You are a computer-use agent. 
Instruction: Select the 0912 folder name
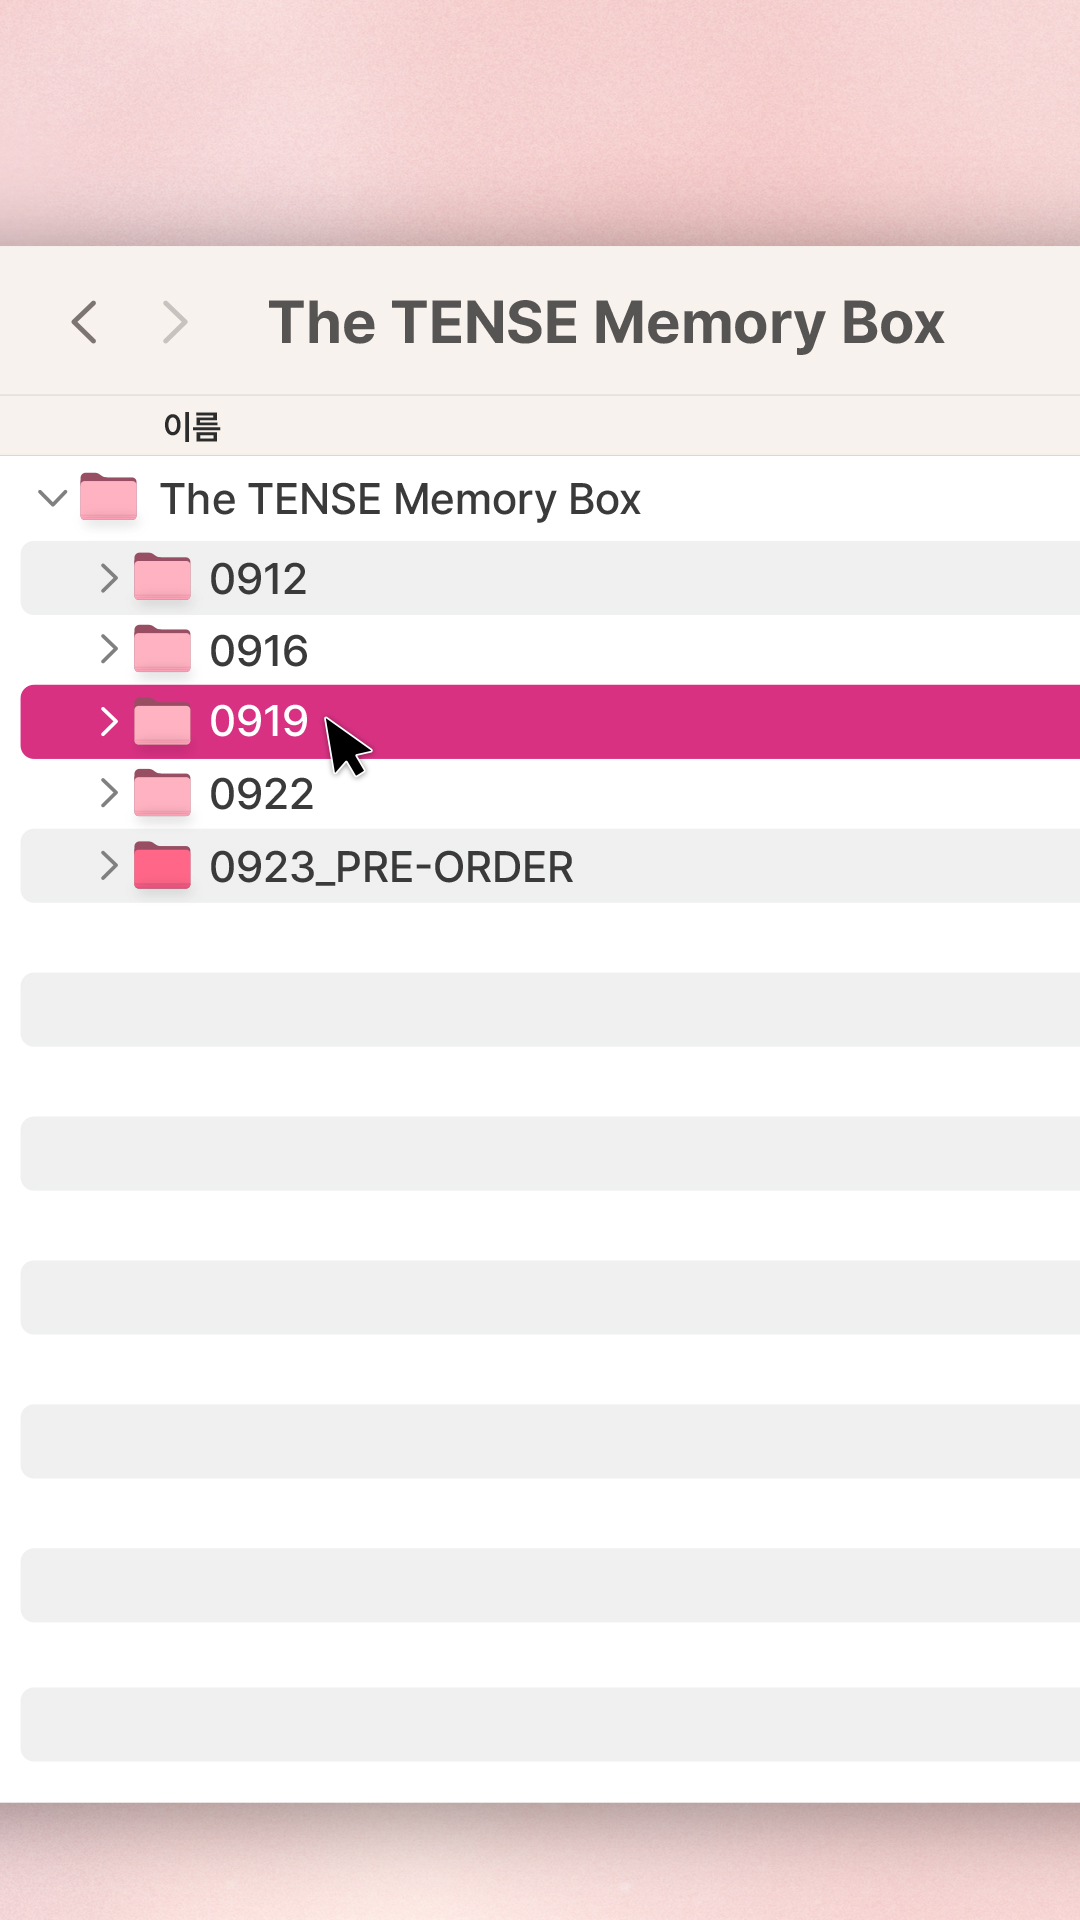click(258, 579)
